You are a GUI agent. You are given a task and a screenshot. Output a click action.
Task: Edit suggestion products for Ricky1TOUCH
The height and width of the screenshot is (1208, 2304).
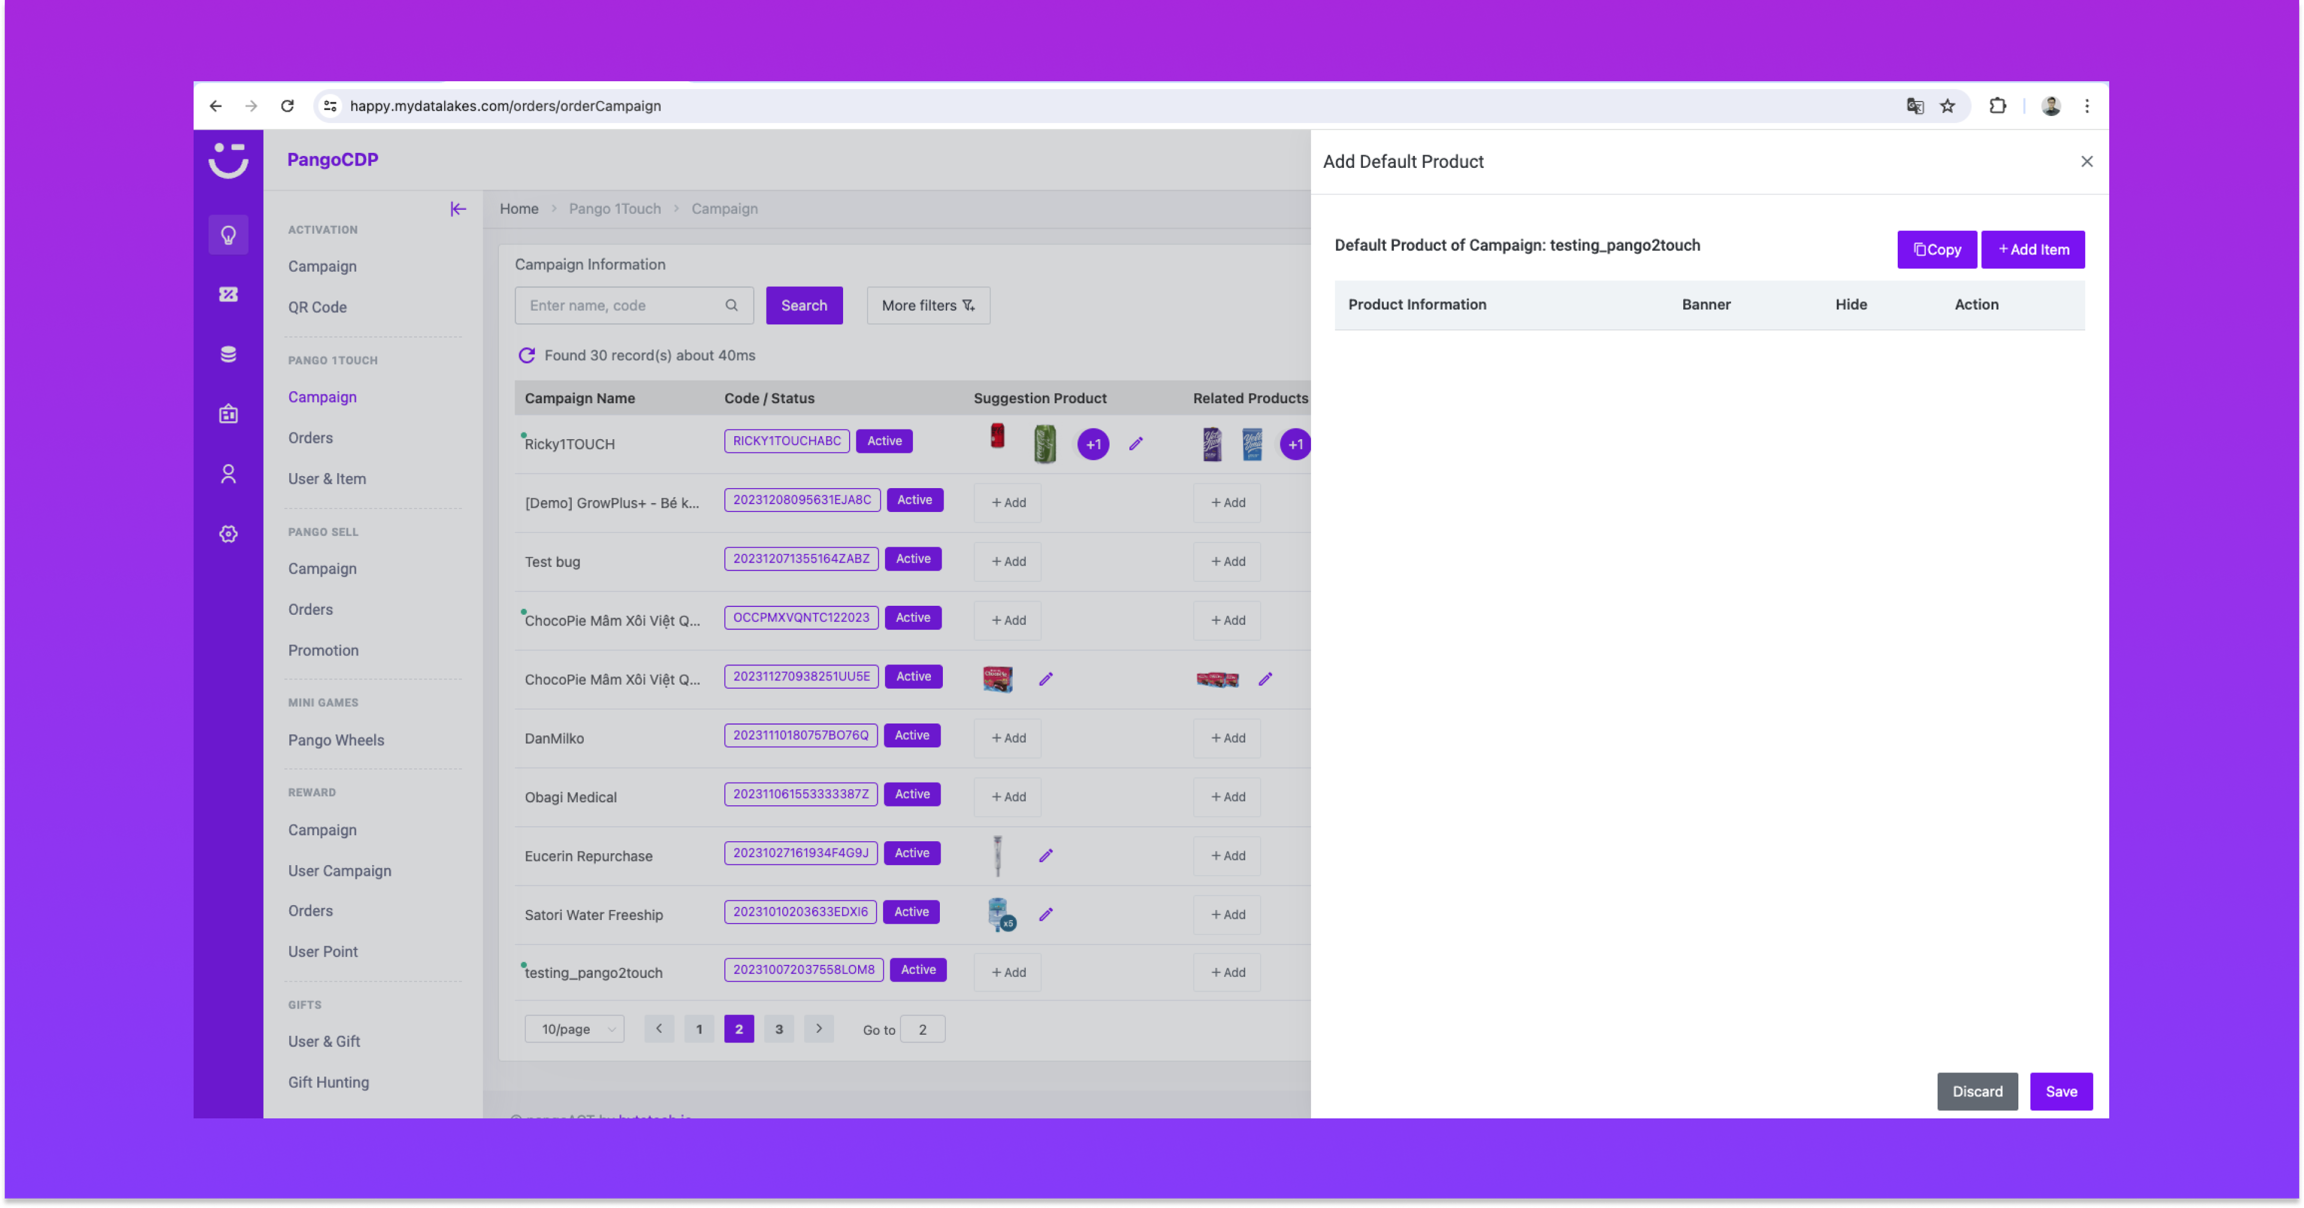1136,444
